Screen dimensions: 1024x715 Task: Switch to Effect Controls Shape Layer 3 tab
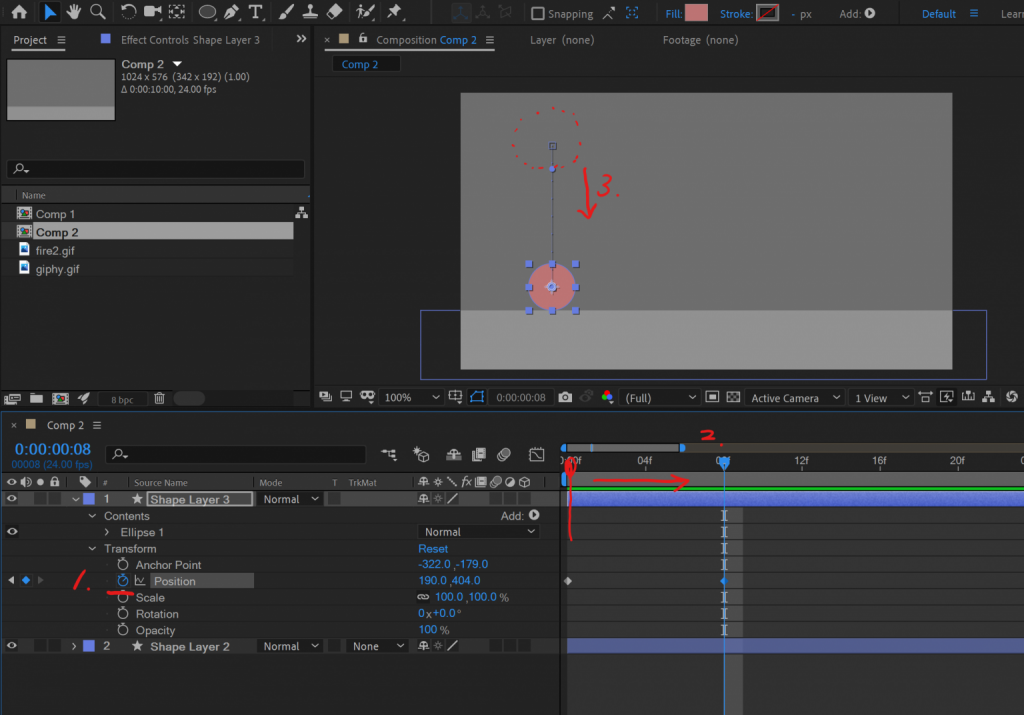pos(190,40)
